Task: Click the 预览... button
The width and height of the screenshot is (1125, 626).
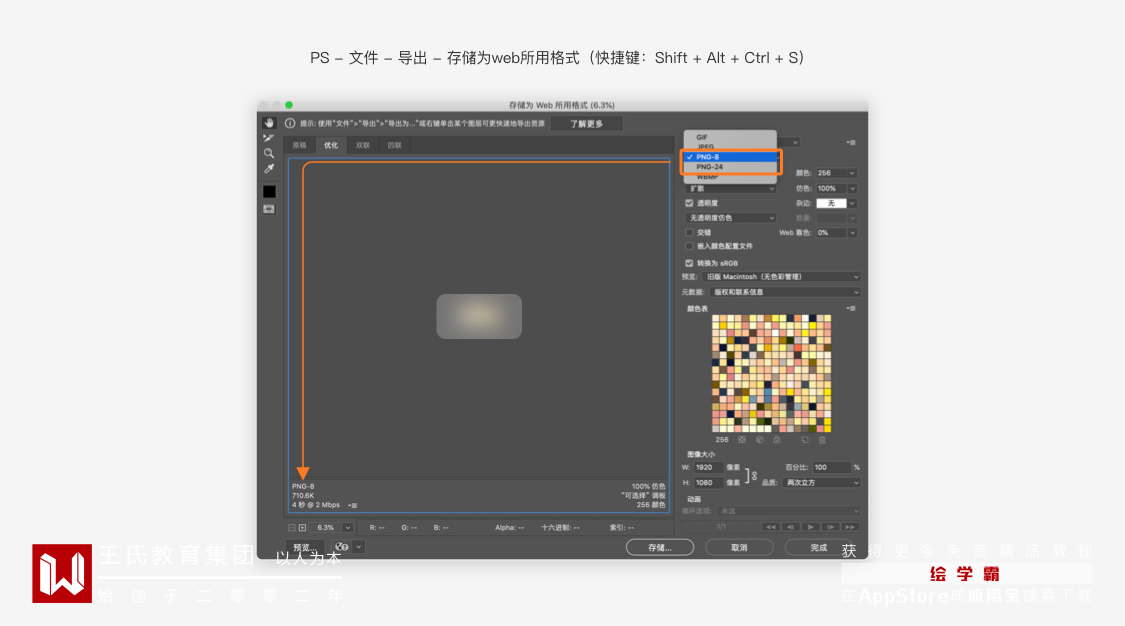Action: tap(306, 548)
